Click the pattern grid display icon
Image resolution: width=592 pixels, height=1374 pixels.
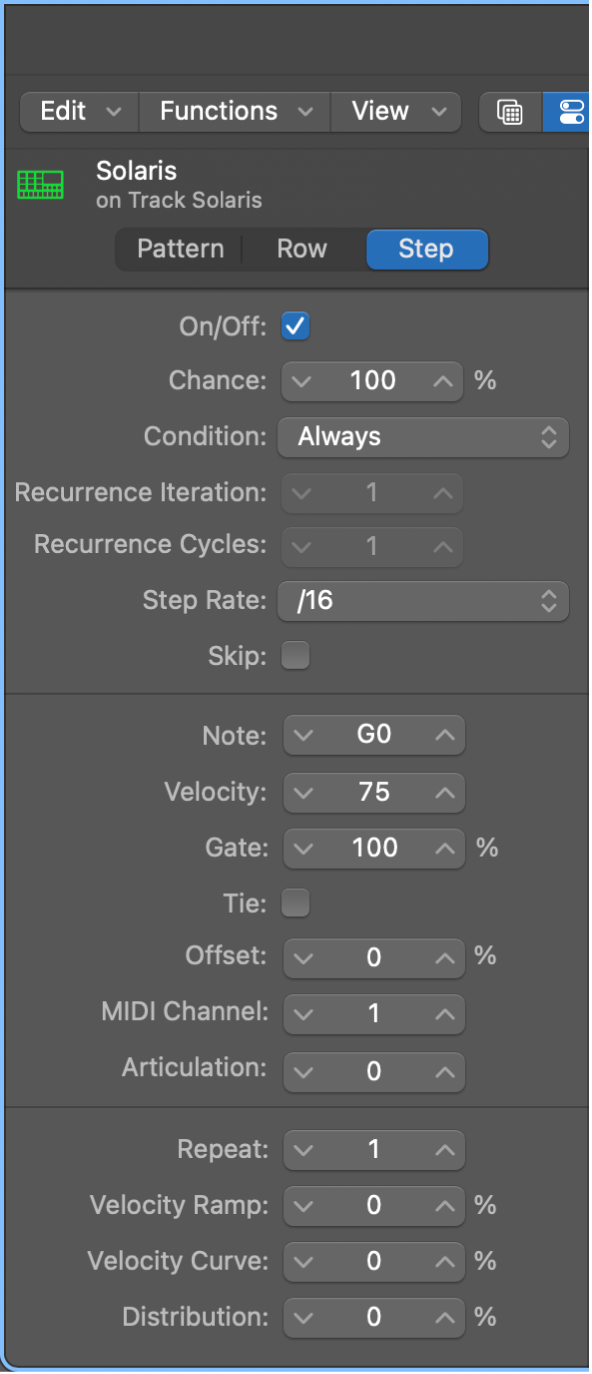tap(509, 112)
